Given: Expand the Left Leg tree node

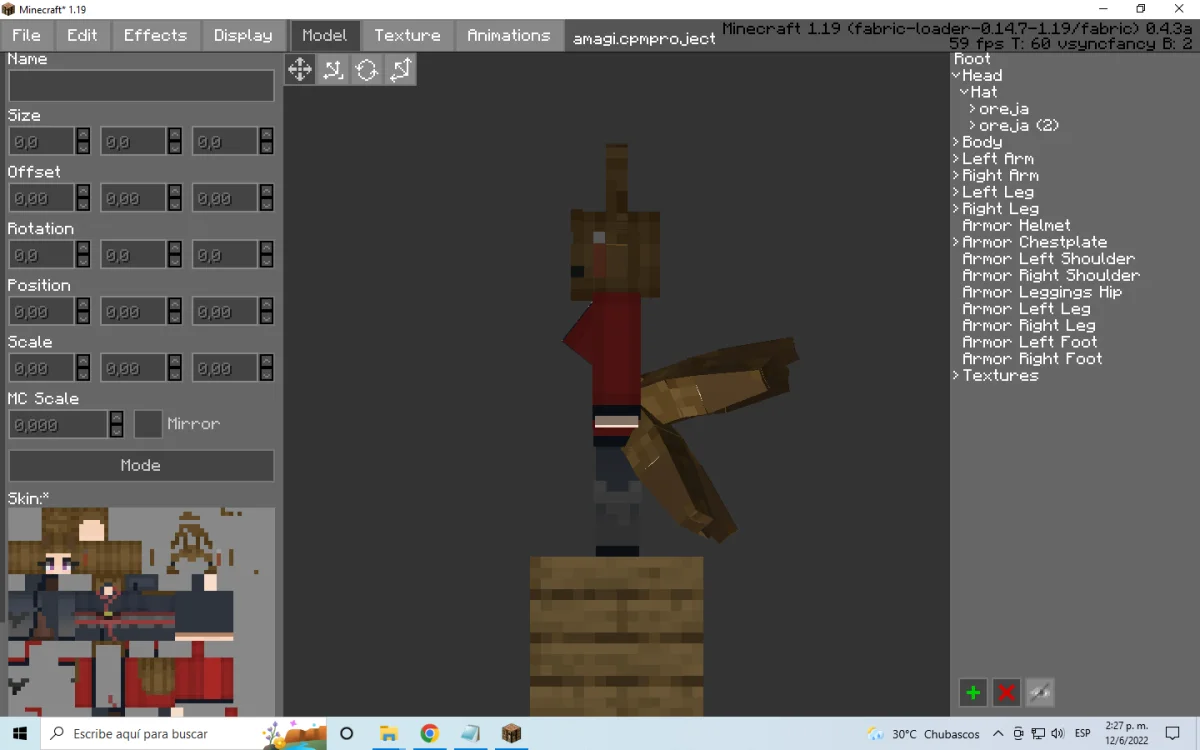Looking at the screenshot, I should (956, 192).
